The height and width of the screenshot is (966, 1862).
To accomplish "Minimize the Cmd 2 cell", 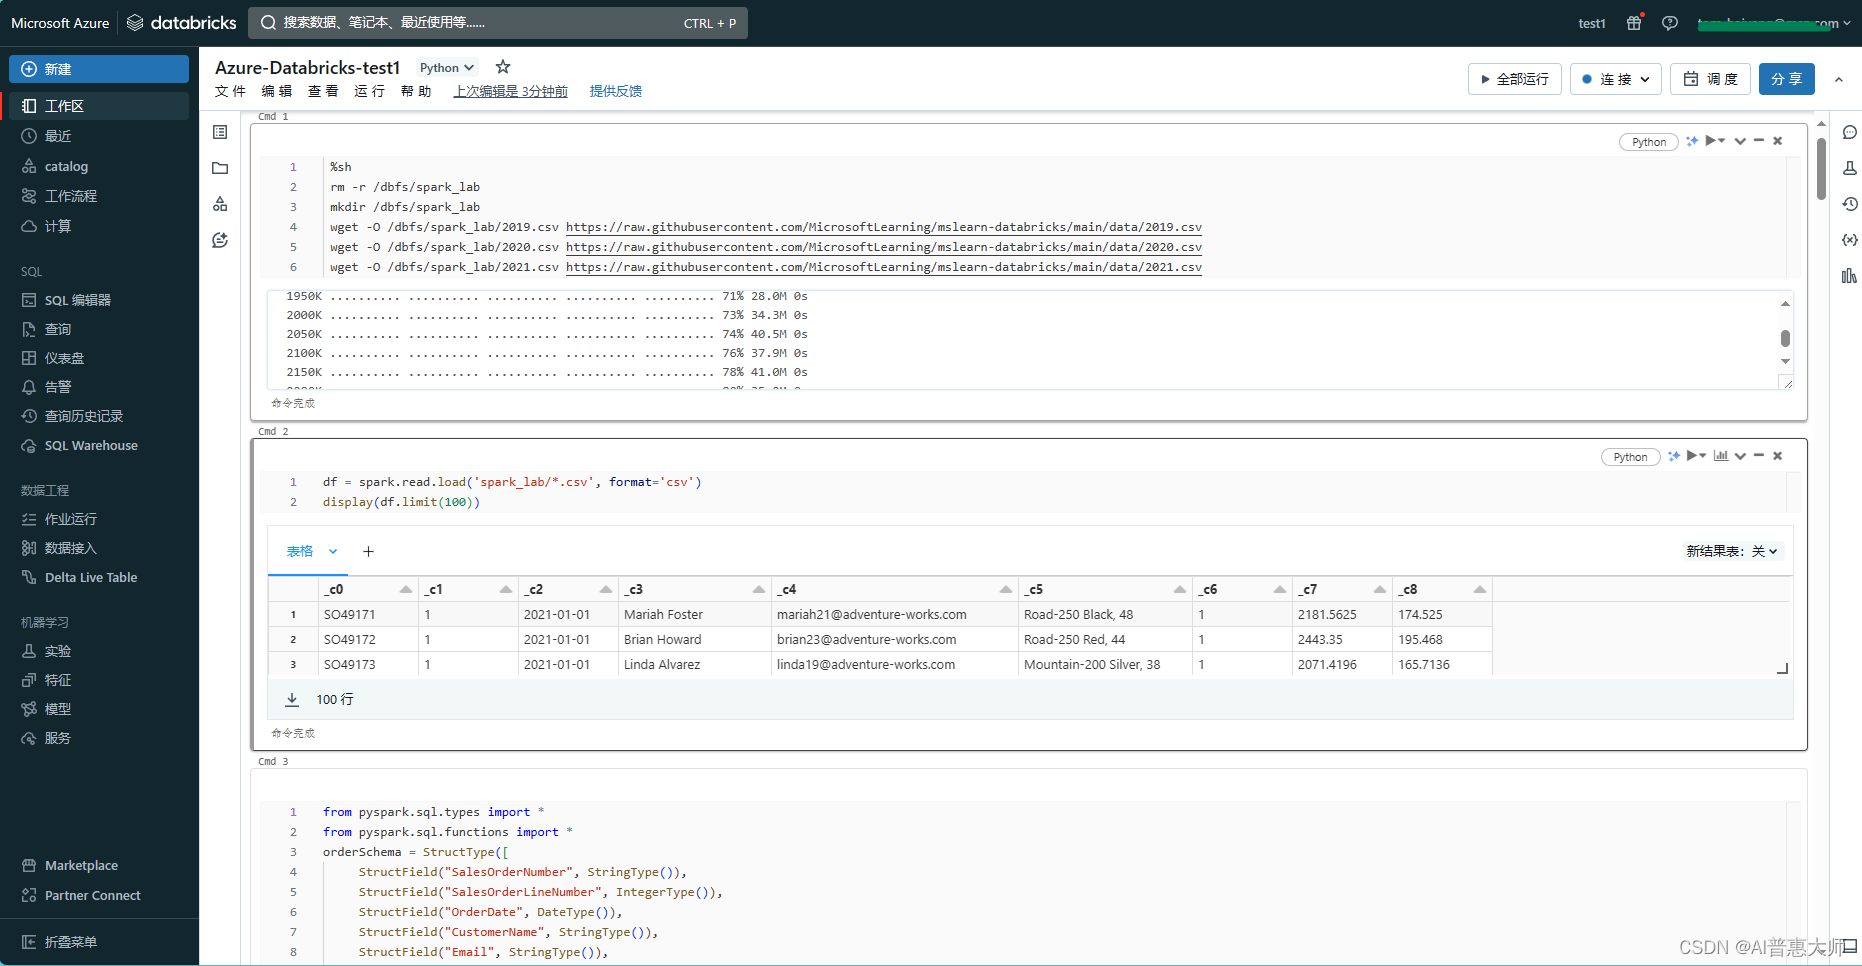I will pos(1759,456).
